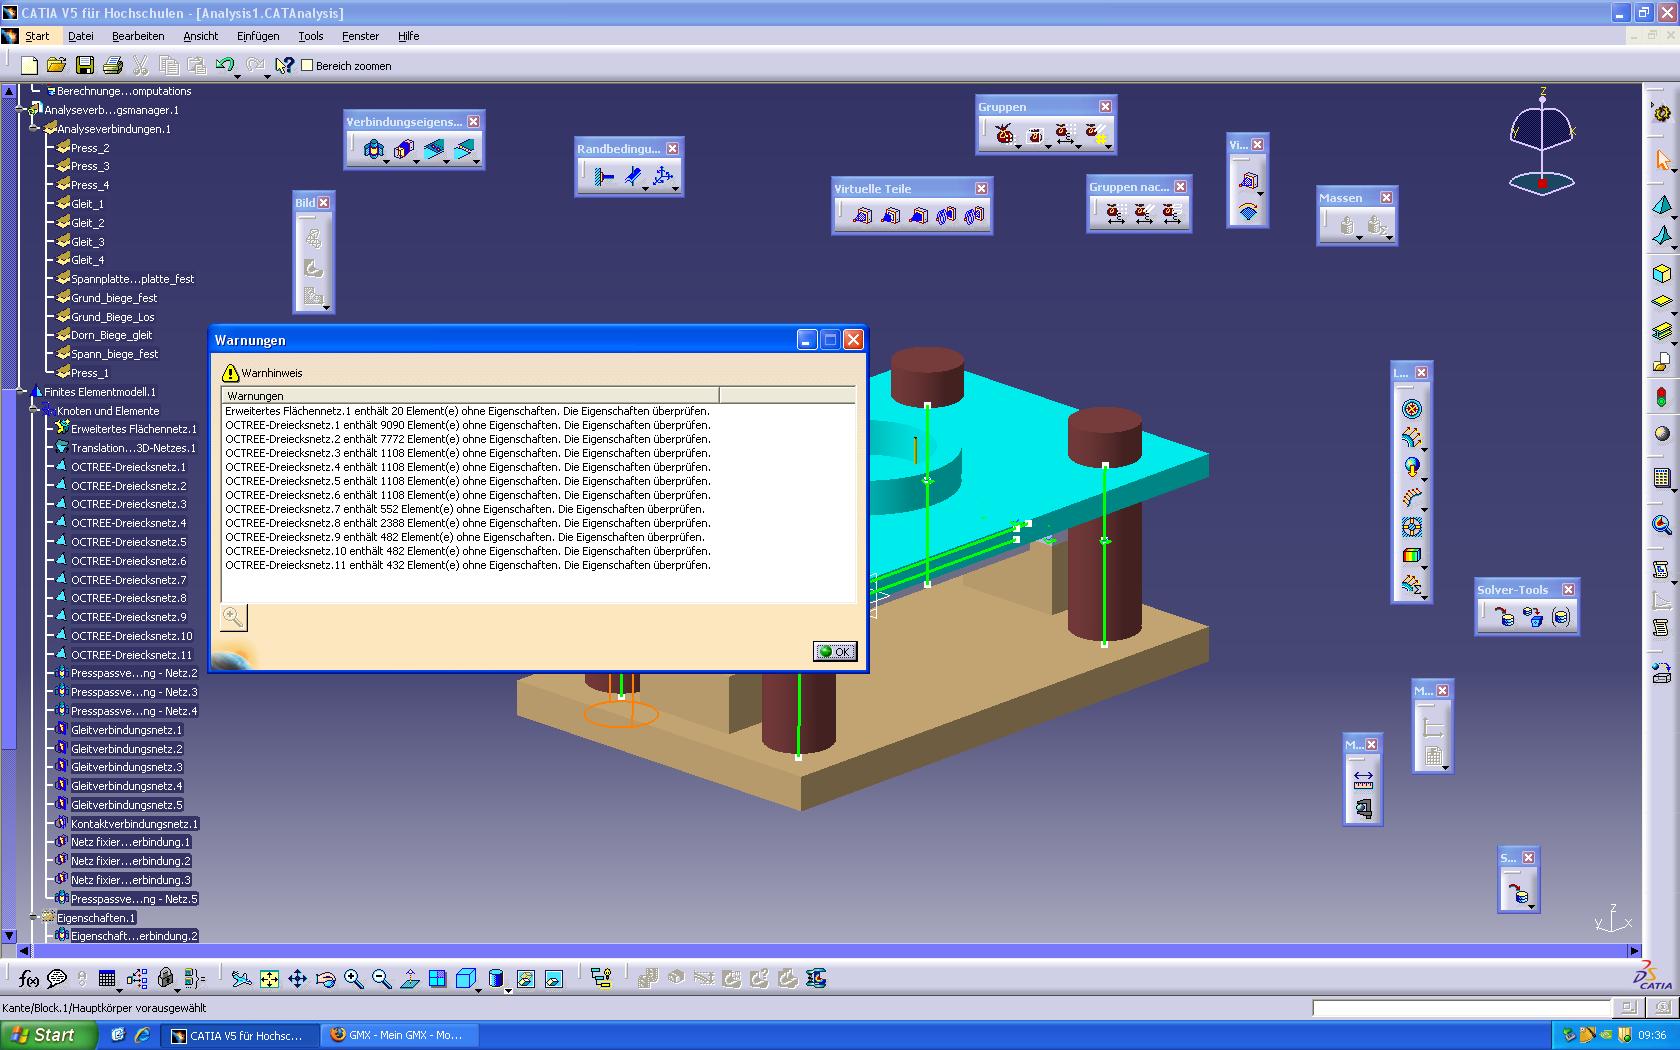Collapse the Knoten und Elemente node
Viewport: 1680px width, 1050px height.
34,411
